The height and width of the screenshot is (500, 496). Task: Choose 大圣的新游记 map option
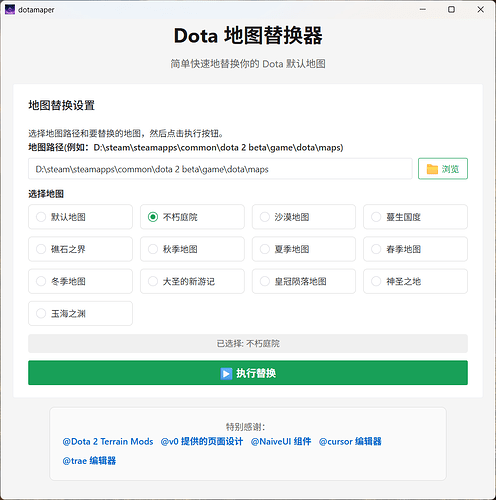pyautogui.click(x=192, y=281)
